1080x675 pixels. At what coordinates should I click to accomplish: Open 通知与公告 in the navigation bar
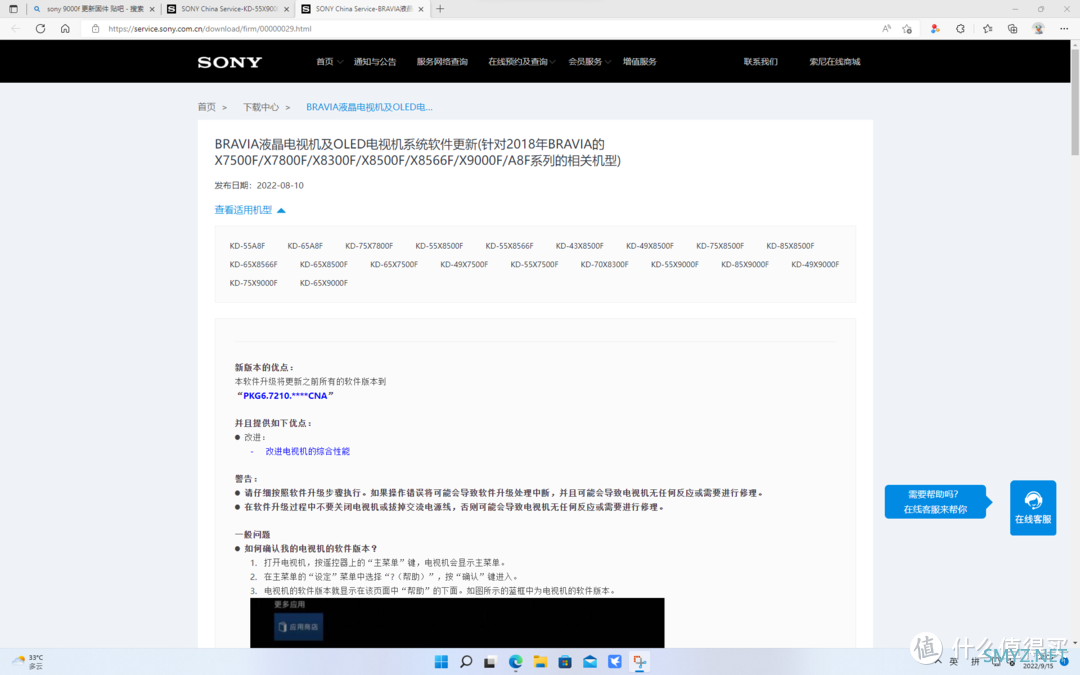tap(375, 62)
